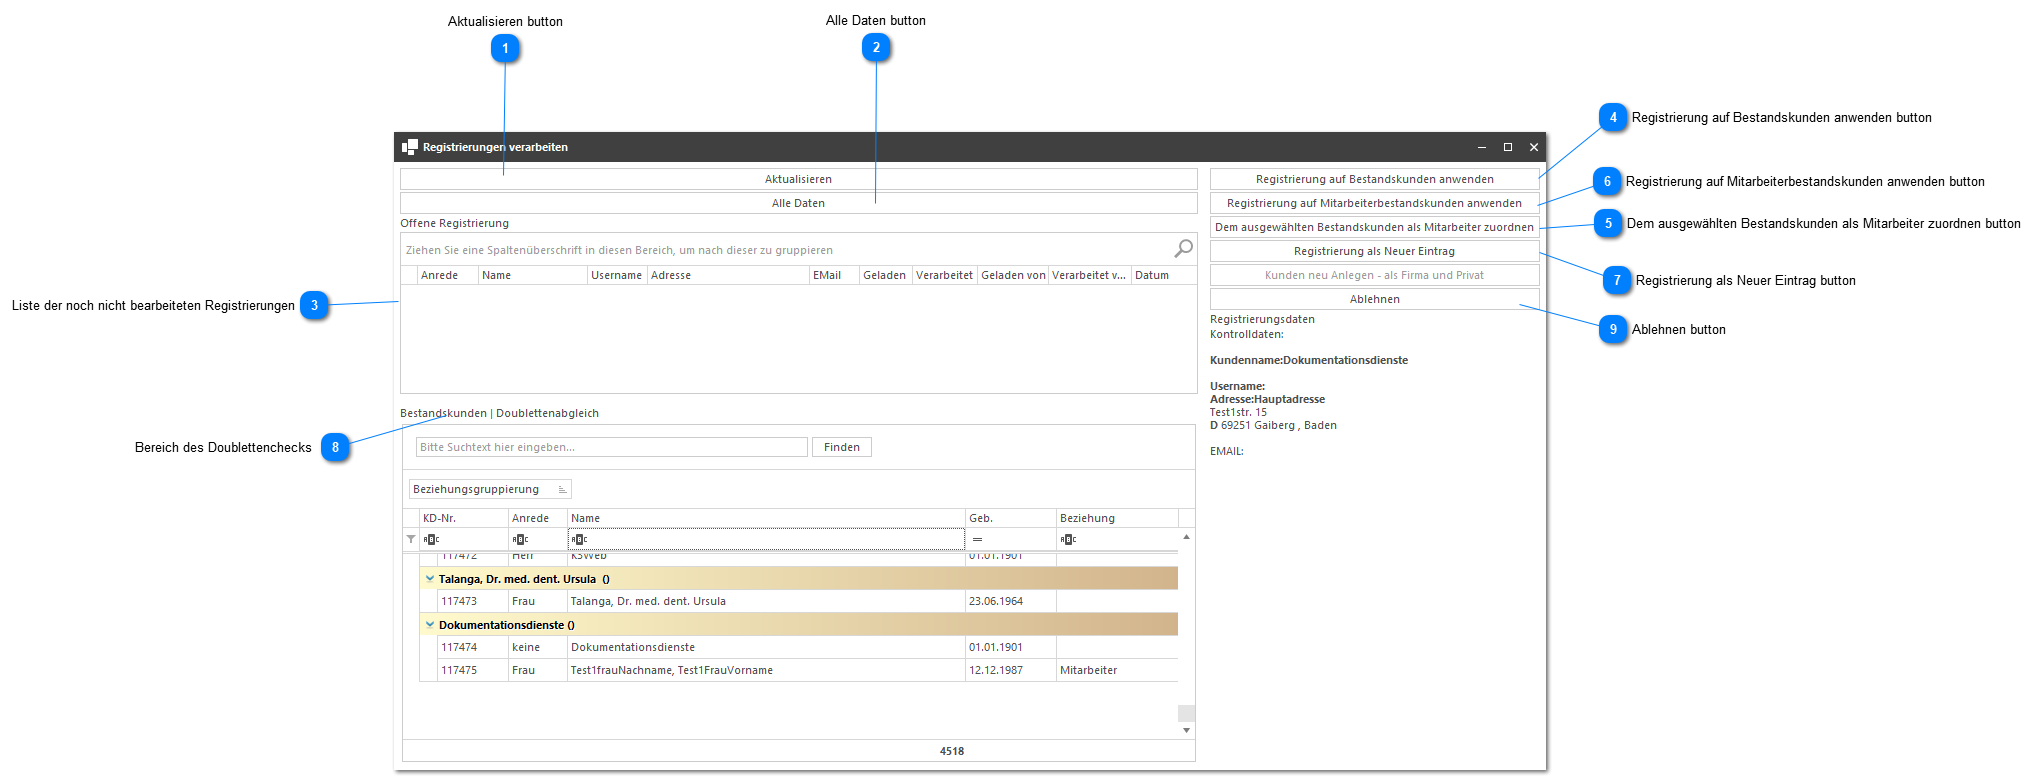Viewport: 2037px width, 779px height.
Task: Click Registrierung als Neuer Eintrag
Action: click(x=1374, y=251)
